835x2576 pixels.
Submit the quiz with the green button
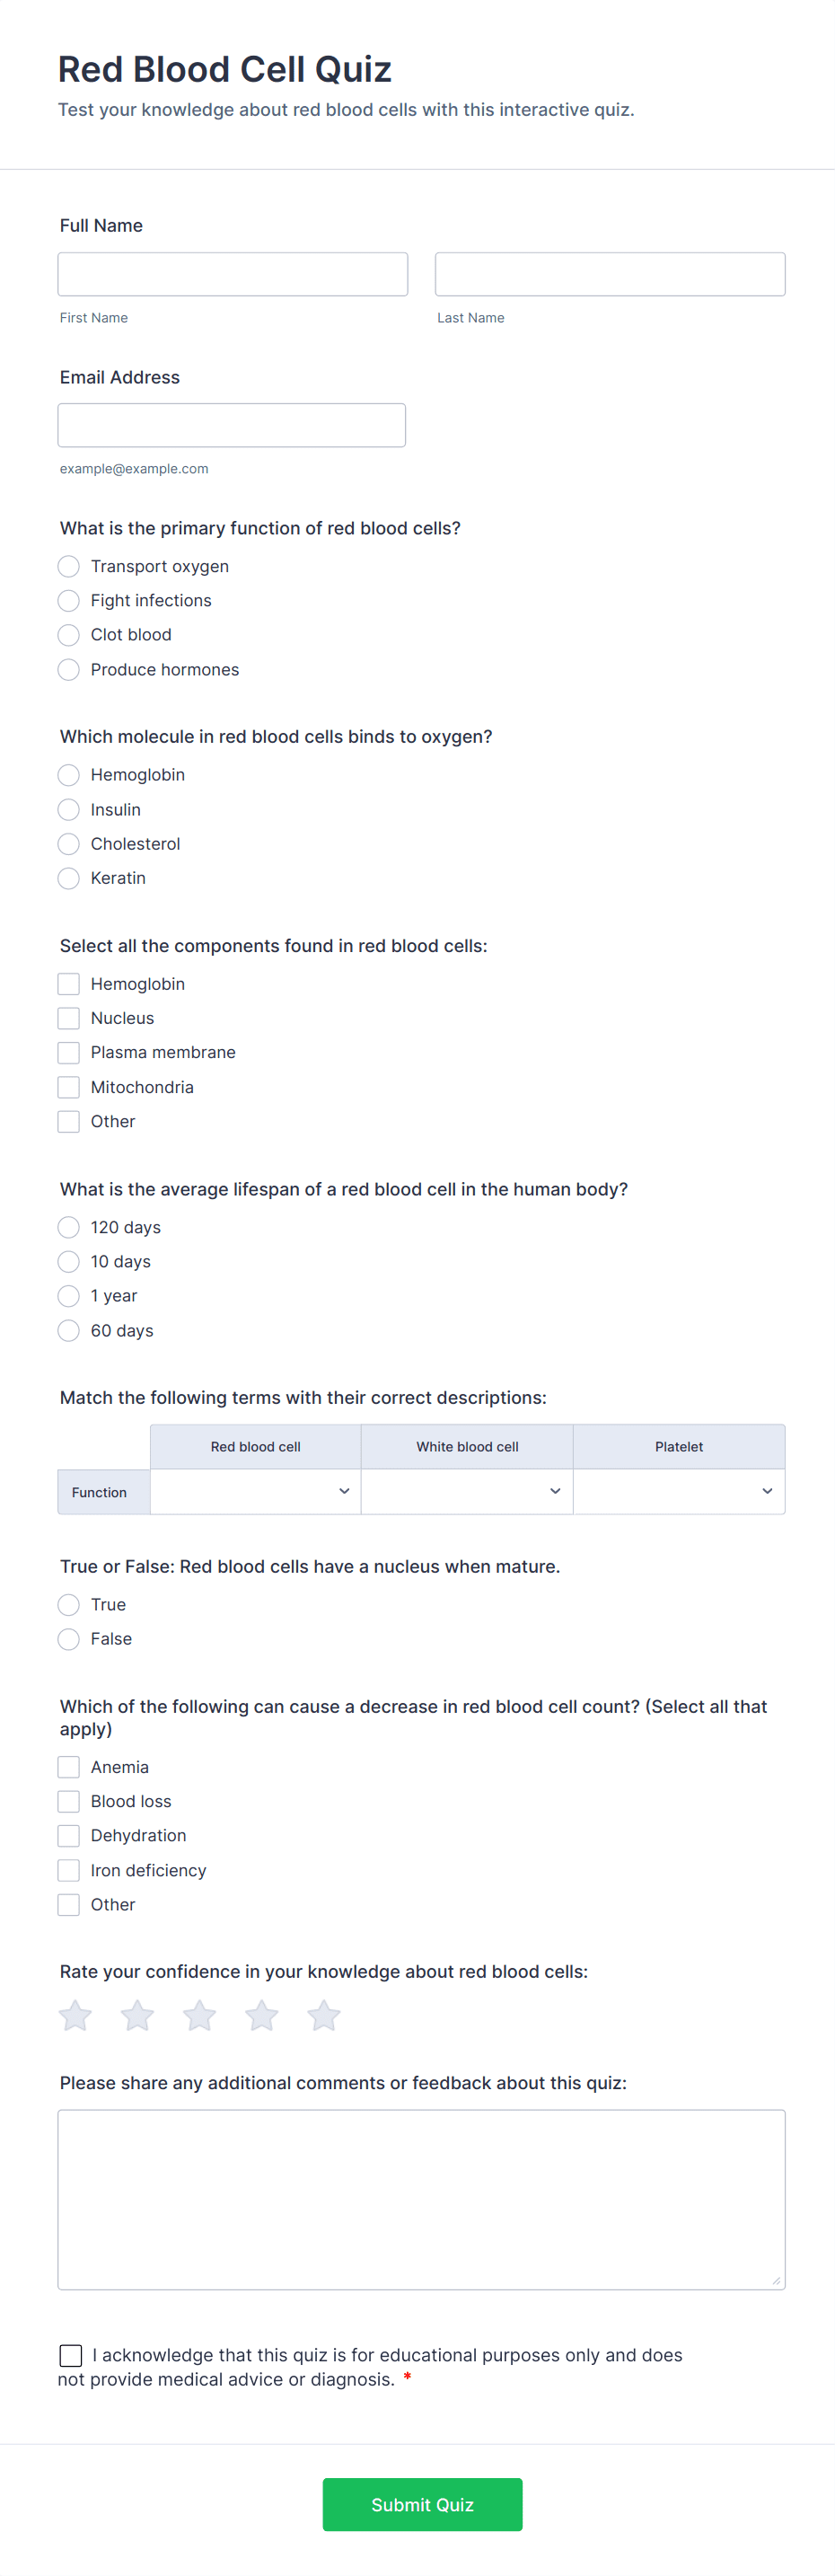(x=422, y=2504)
